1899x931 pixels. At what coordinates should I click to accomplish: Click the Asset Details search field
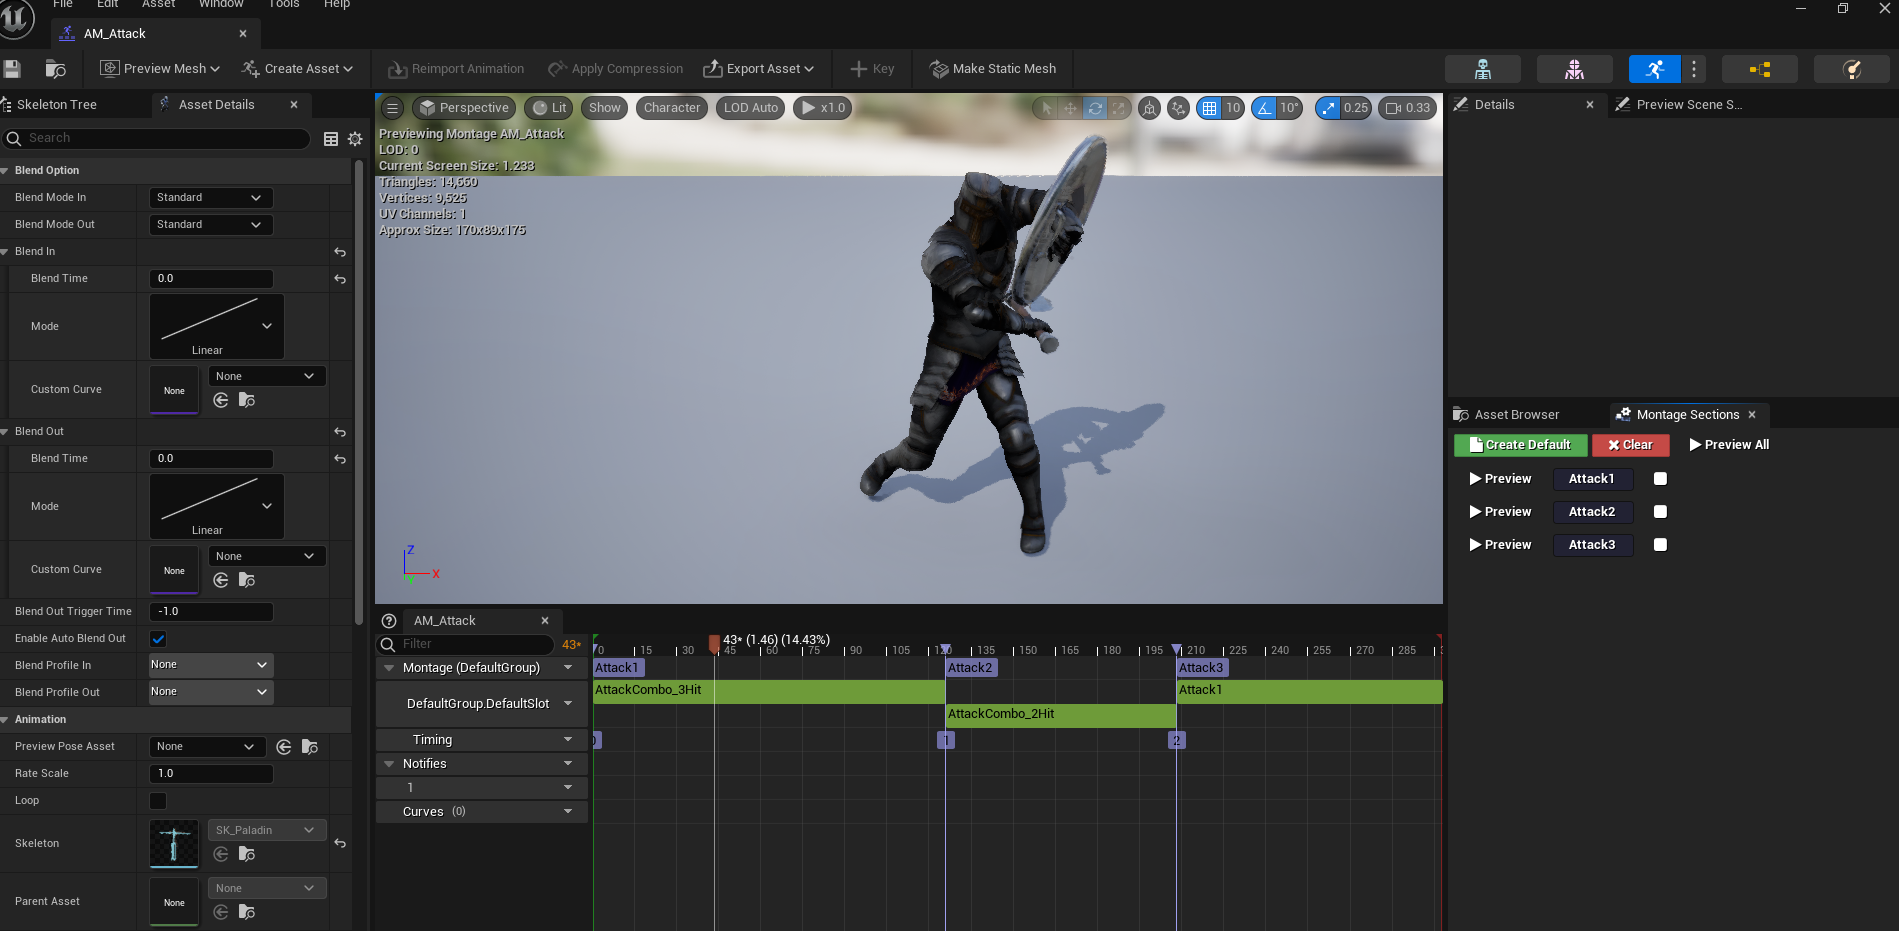[x=157, y=139]
